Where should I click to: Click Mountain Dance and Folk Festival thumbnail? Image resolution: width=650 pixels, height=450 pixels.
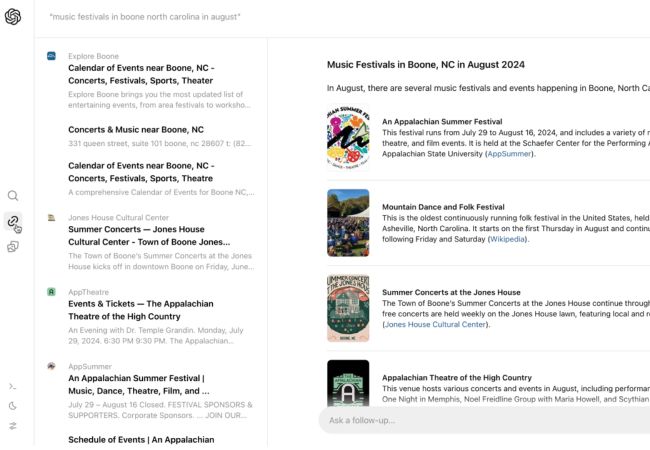click(x=348, y=223)
